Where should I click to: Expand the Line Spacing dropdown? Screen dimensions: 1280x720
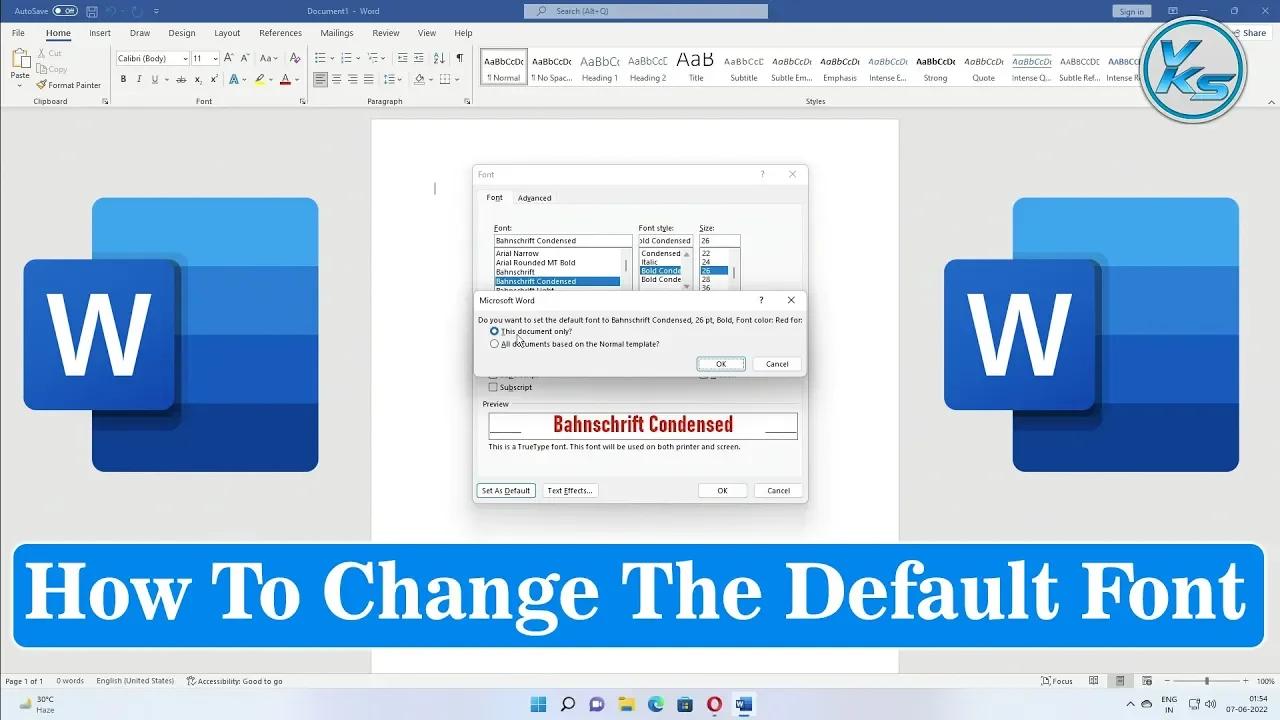click(398, 79)
